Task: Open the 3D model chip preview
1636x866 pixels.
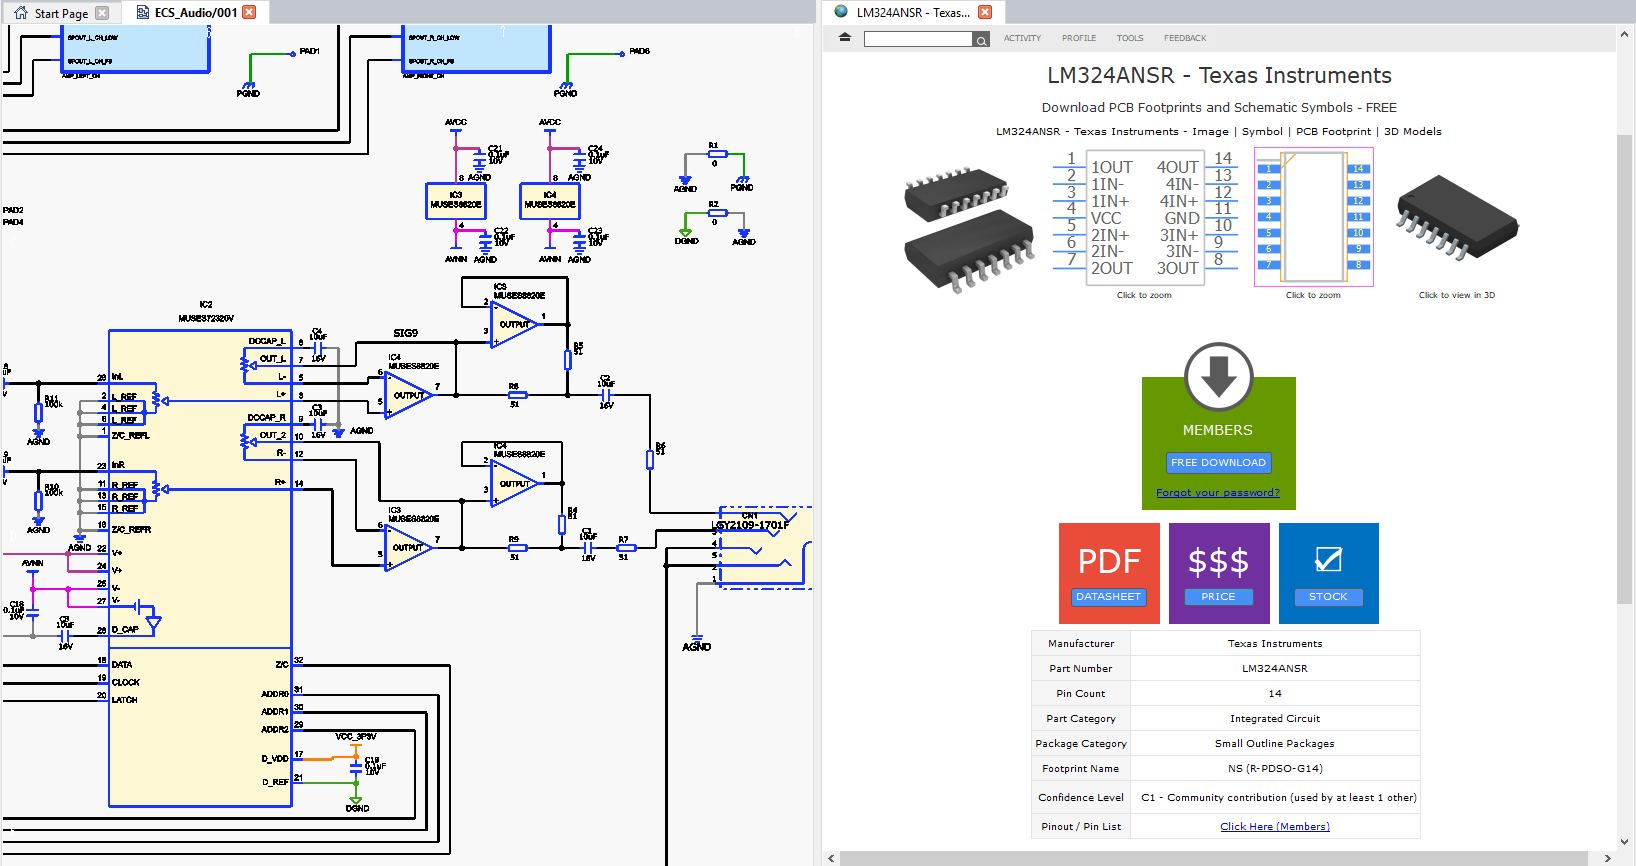Action: click(x=1457, y=218)
